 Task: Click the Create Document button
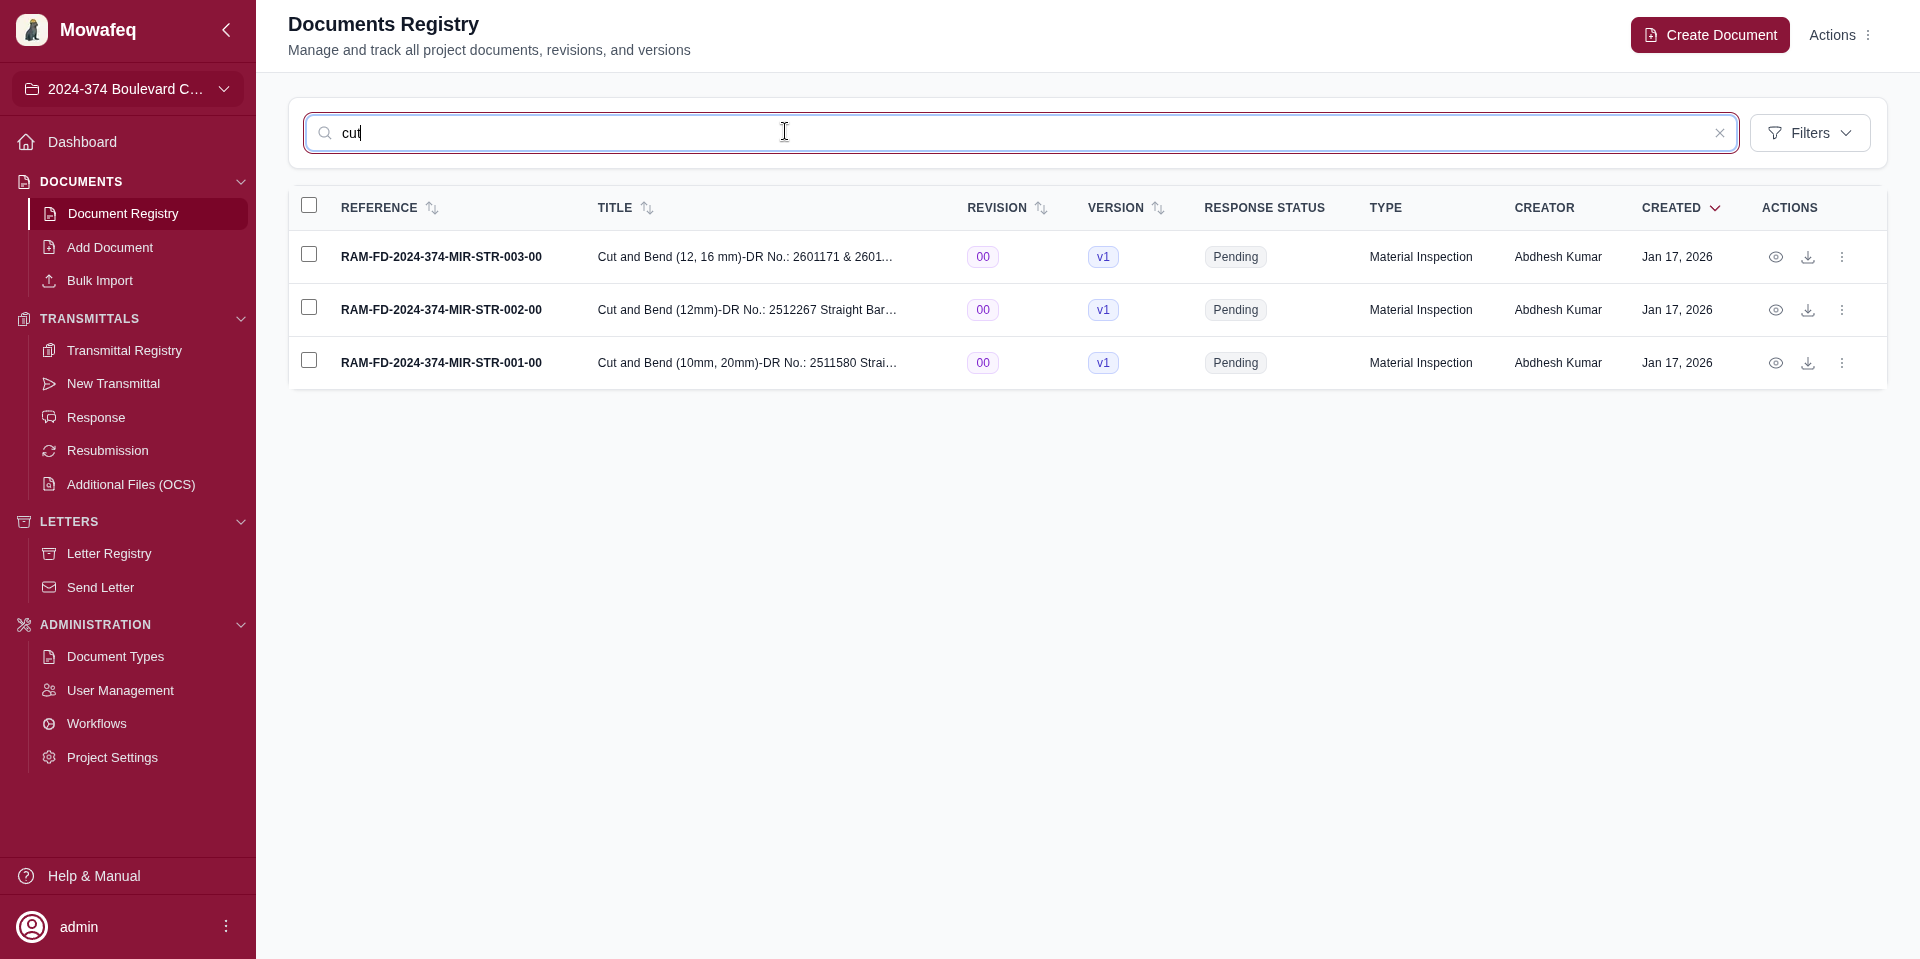(1709, 35)
